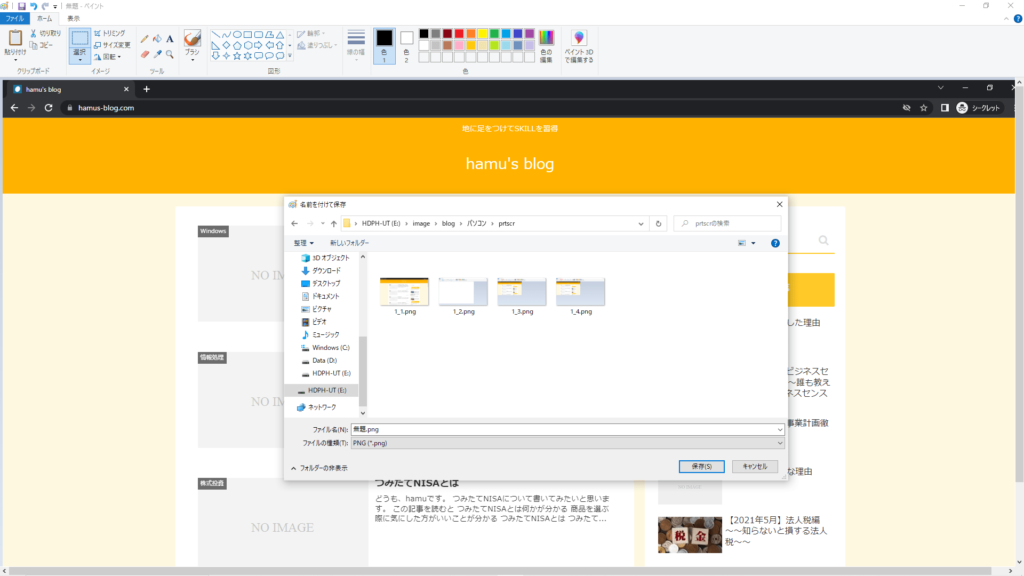
Task: Open the File (ファイル) tab
Action: click(14, 19)
